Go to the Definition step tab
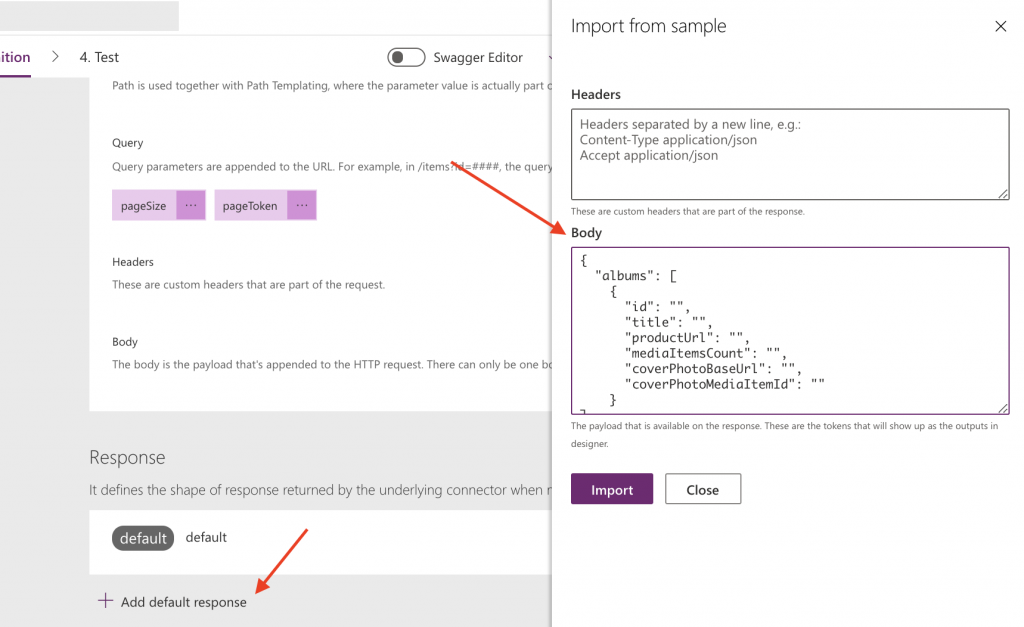The height and width of the screenshot is (627, 1024). pyautogui.click(x=15, y=57)
